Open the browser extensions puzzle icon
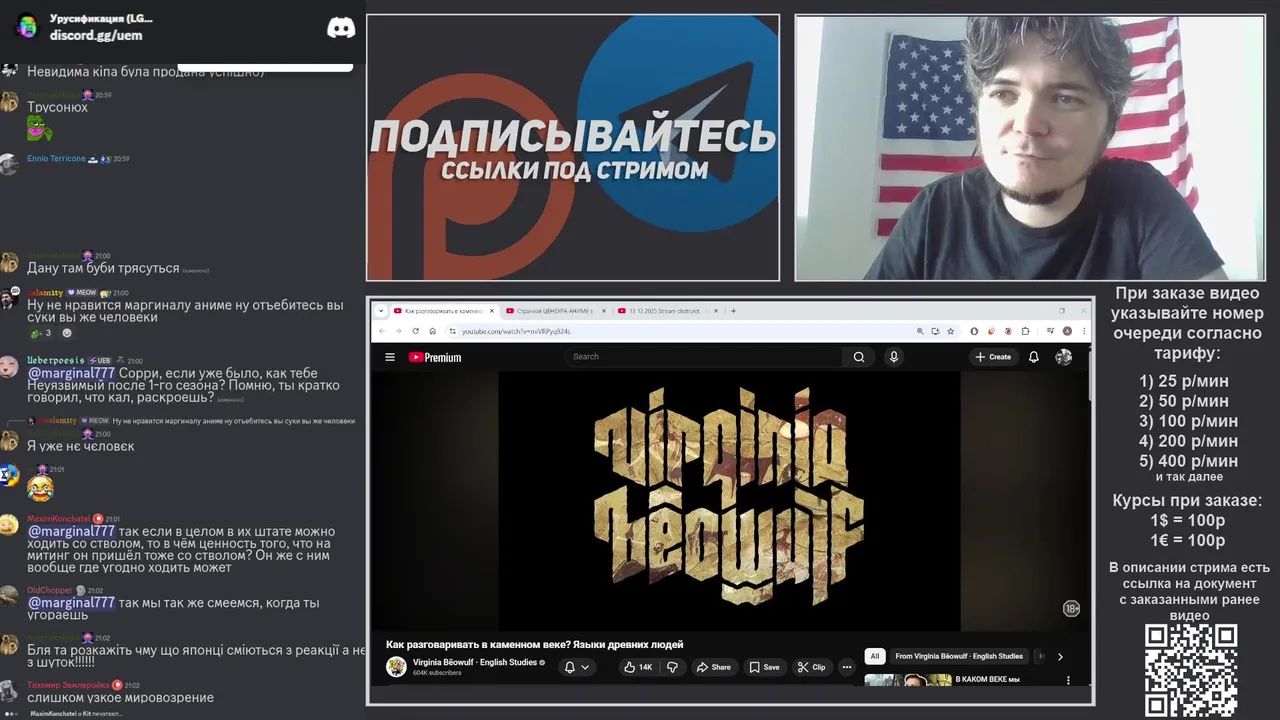Viewport: 1280px width, 720px height. [x=1025, y=331]
